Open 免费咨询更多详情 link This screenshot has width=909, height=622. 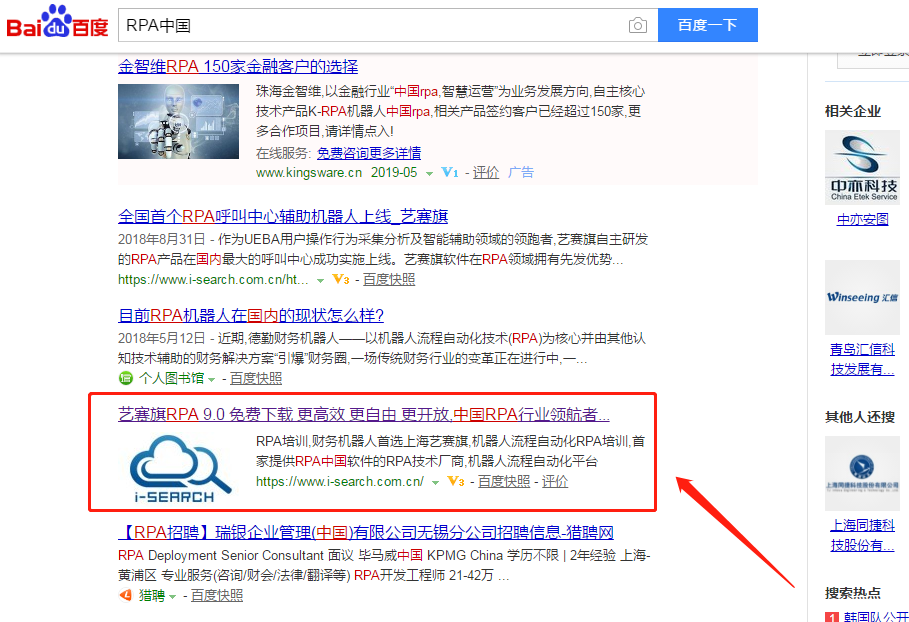[369, 153]
